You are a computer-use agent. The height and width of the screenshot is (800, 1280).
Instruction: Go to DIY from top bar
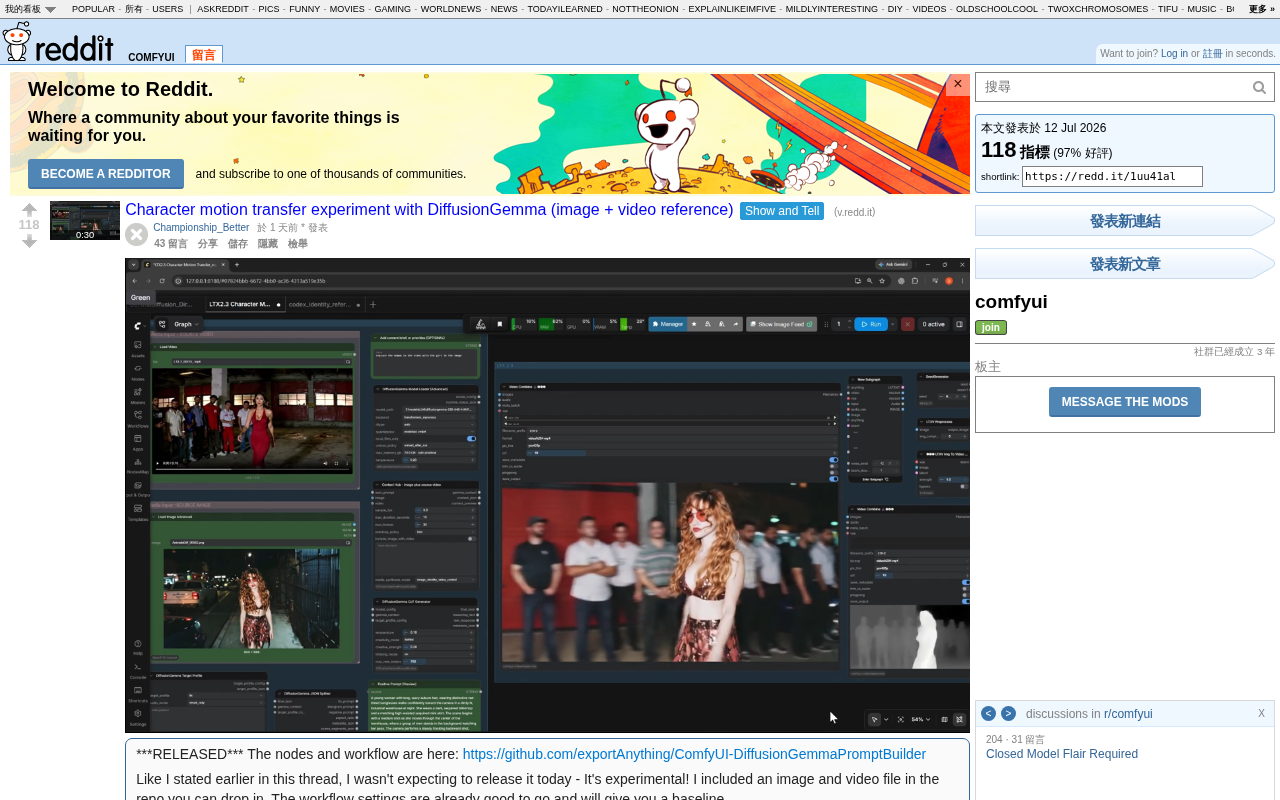tap(895, 9)
